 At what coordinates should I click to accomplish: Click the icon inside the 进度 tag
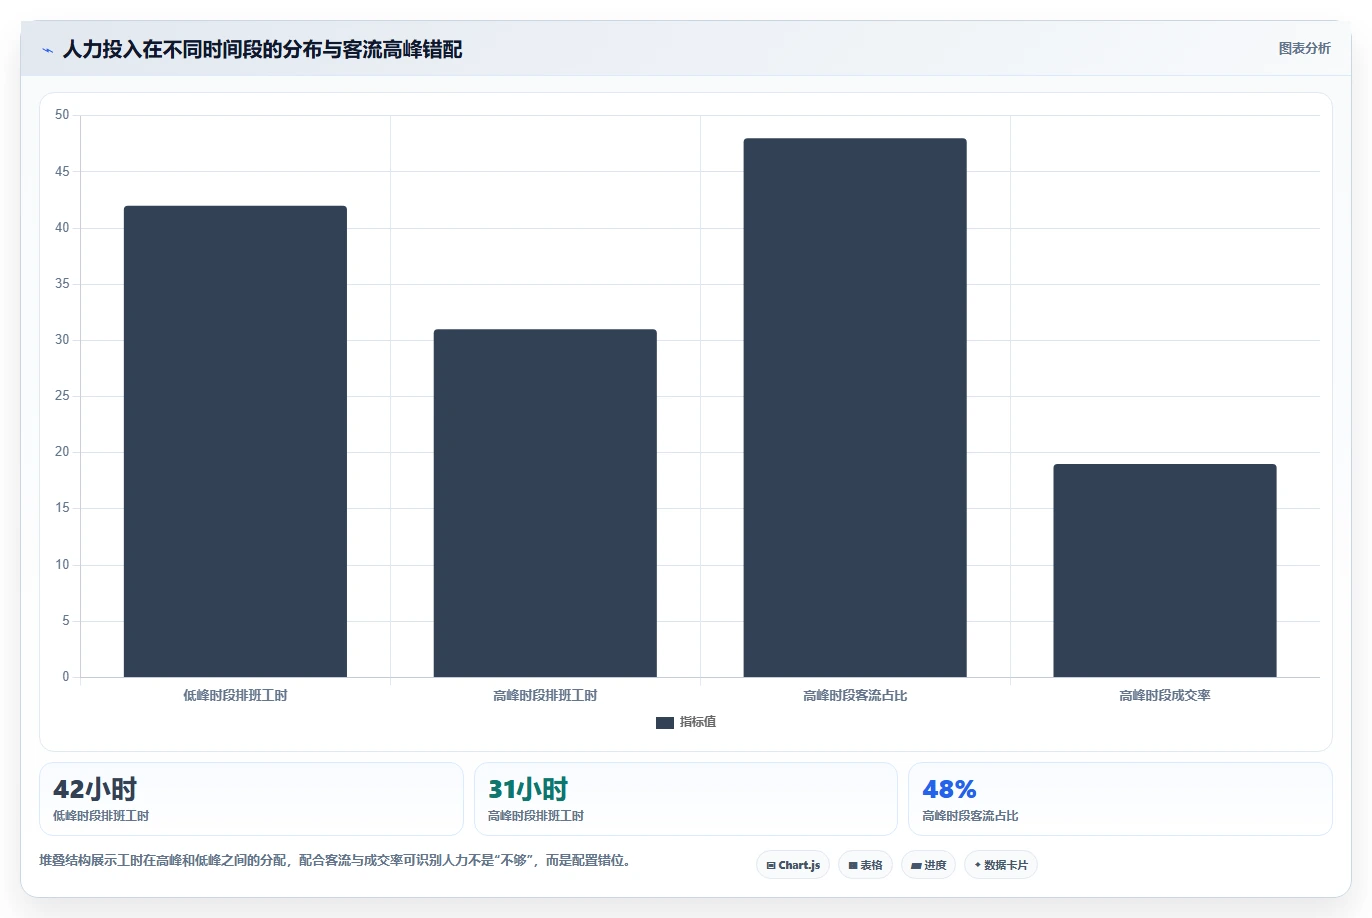[x=916, y=866]
